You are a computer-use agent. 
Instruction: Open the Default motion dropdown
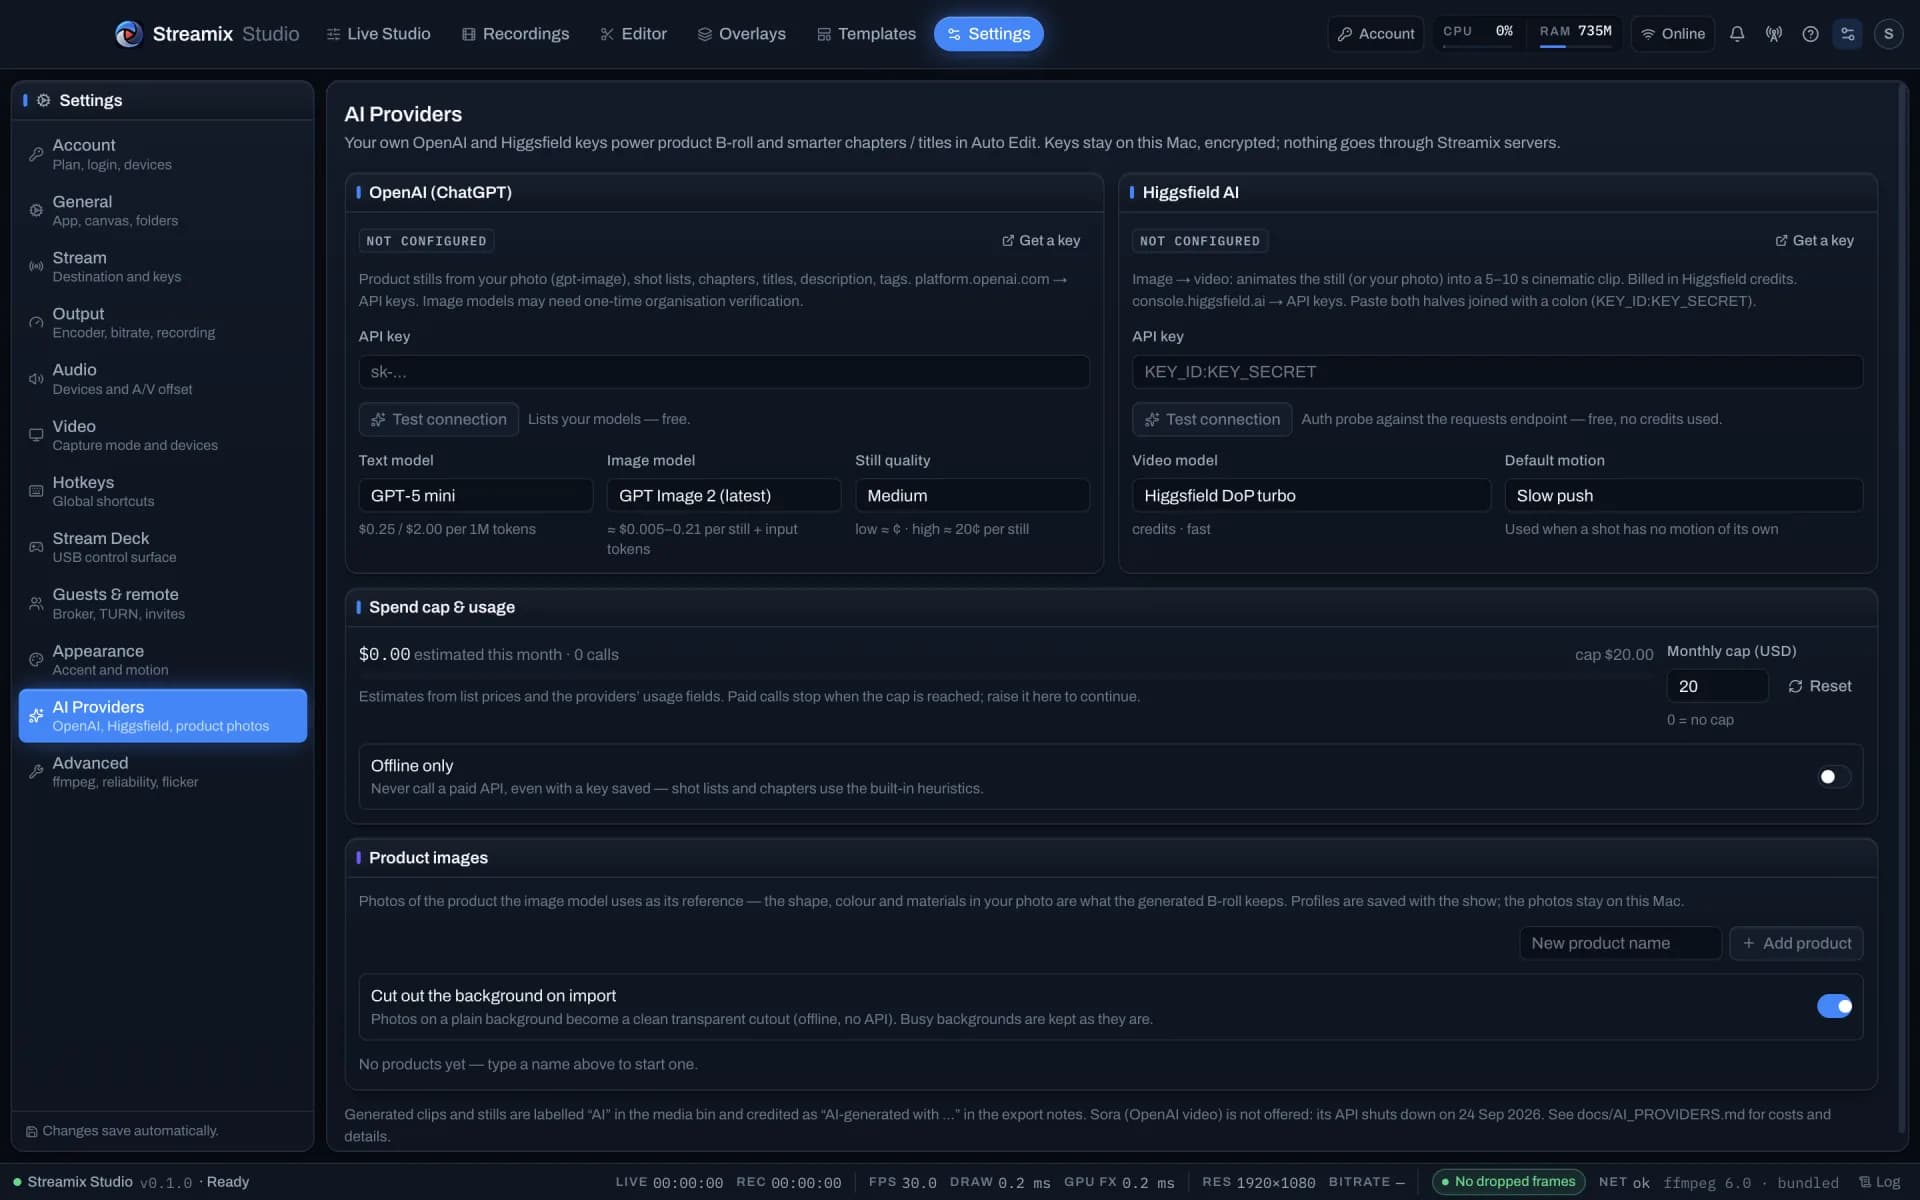(x=1684, y=495)
